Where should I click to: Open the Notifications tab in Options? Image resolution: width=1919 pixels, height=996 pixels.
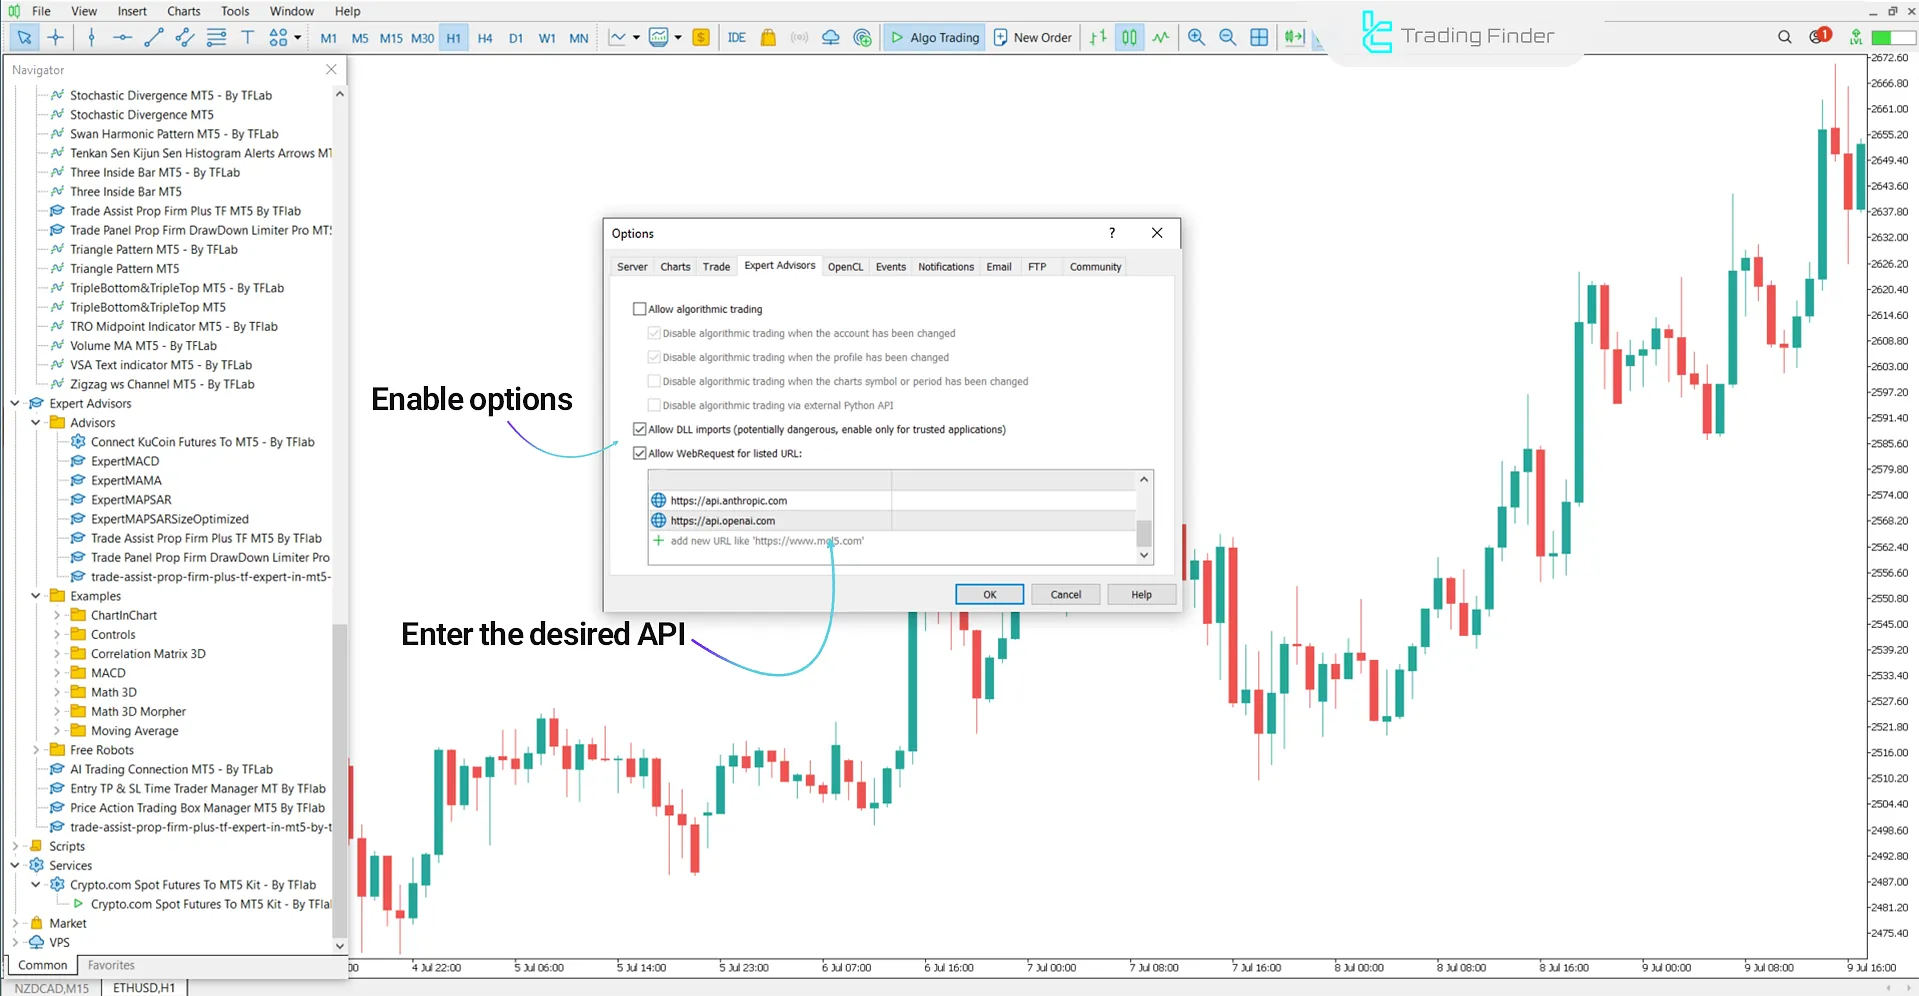945,267
